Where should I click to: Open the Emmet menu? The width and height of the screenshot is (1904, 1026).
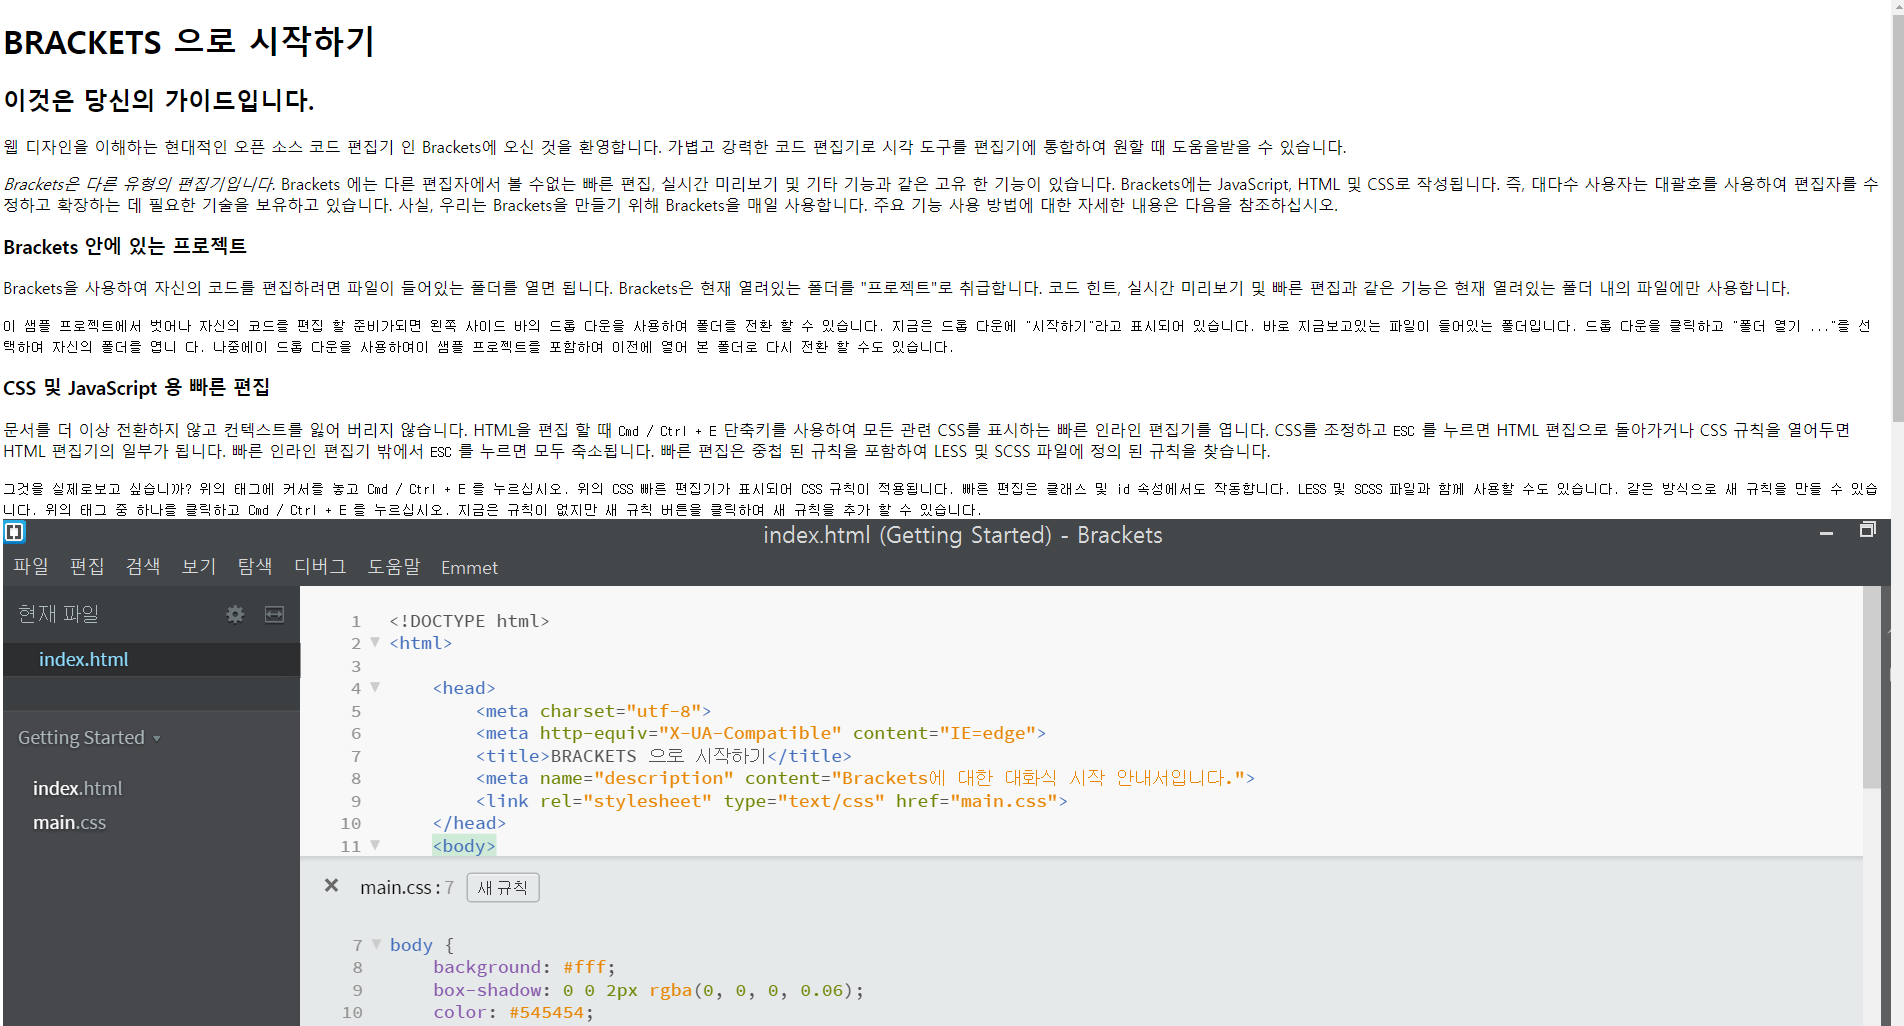tap(469, 568)
